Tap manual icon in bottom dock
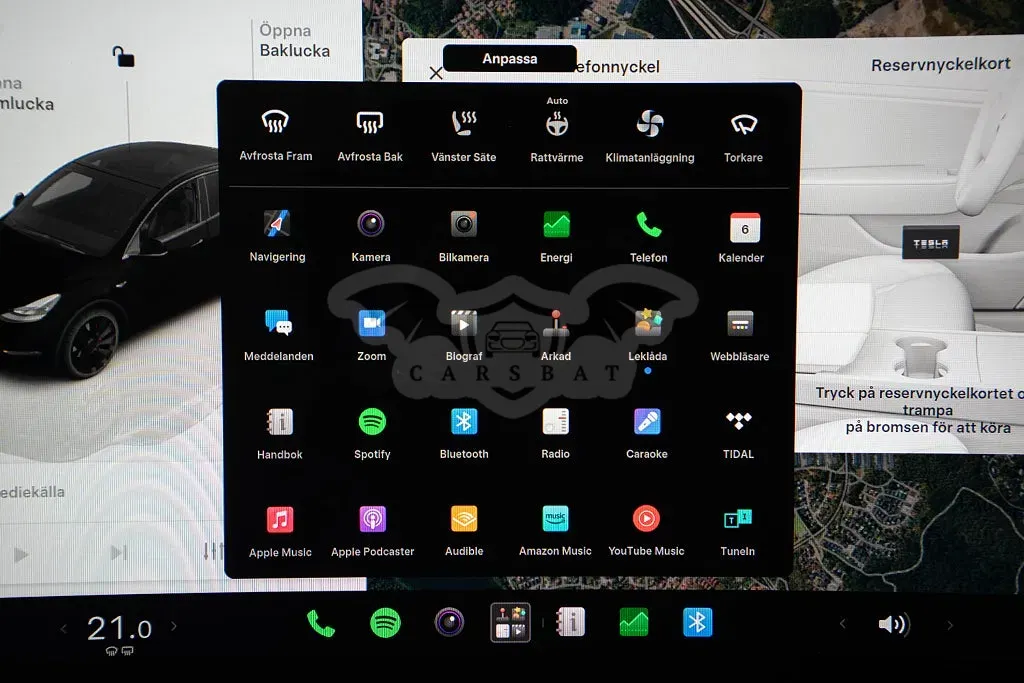 pos(570,622)
